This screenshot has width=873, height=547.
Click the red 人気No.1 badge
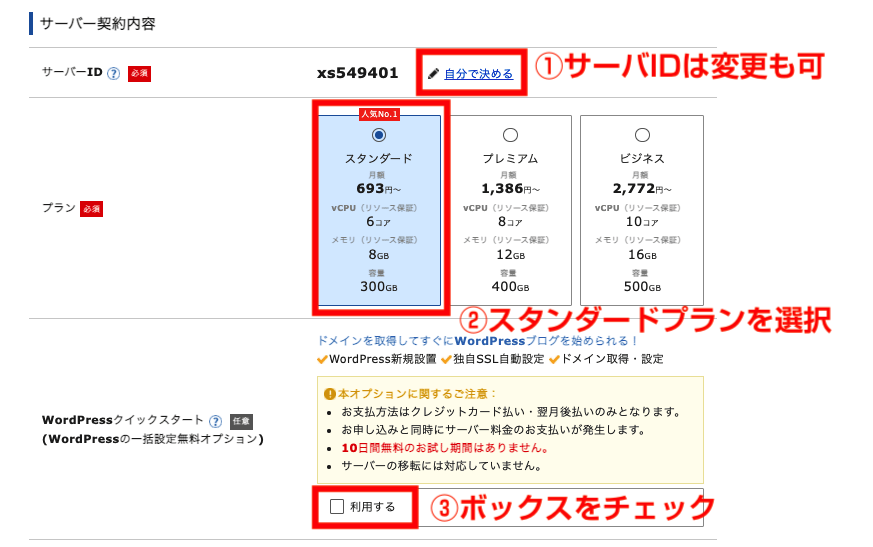(x=378, y=114)
